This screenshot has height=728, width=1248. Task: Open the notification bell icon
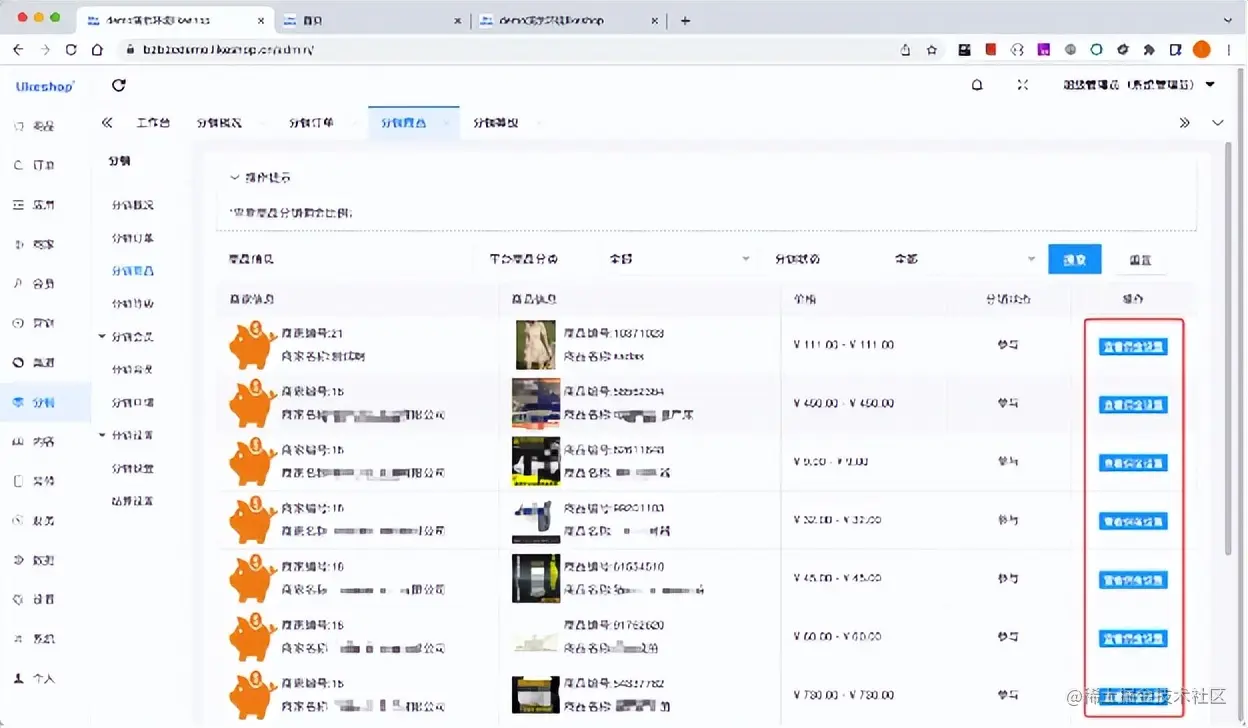click(x=977, y=85)
